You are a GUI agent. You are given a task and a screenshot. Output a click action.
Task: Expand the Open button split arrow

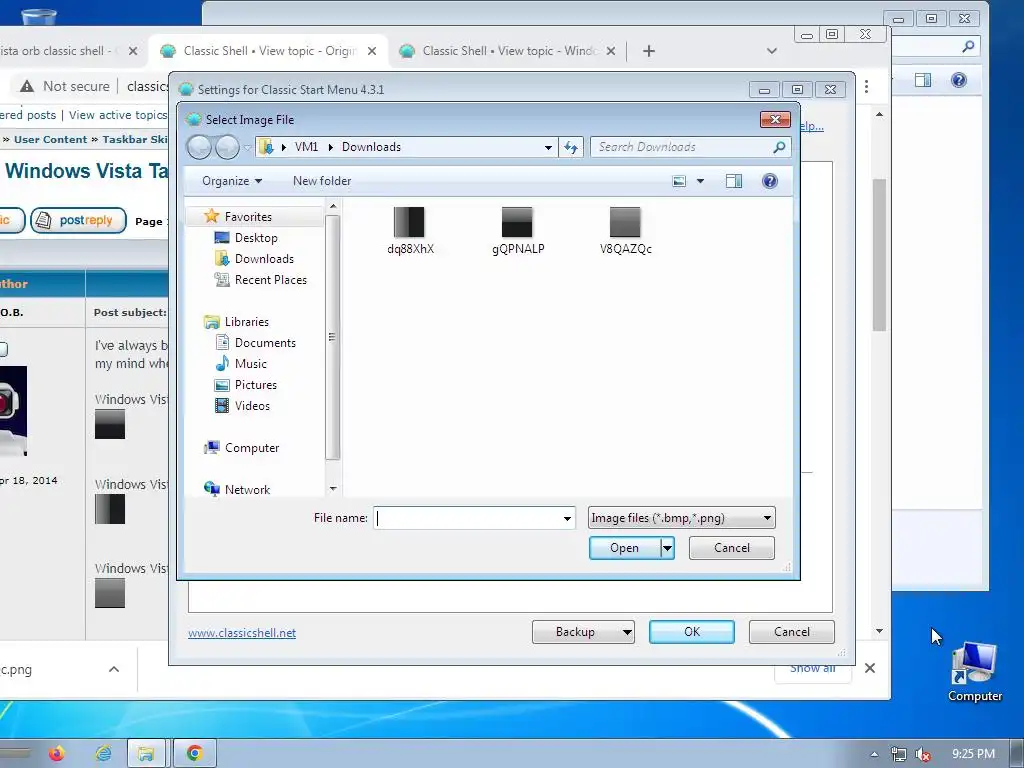click(x=667, y=548)
